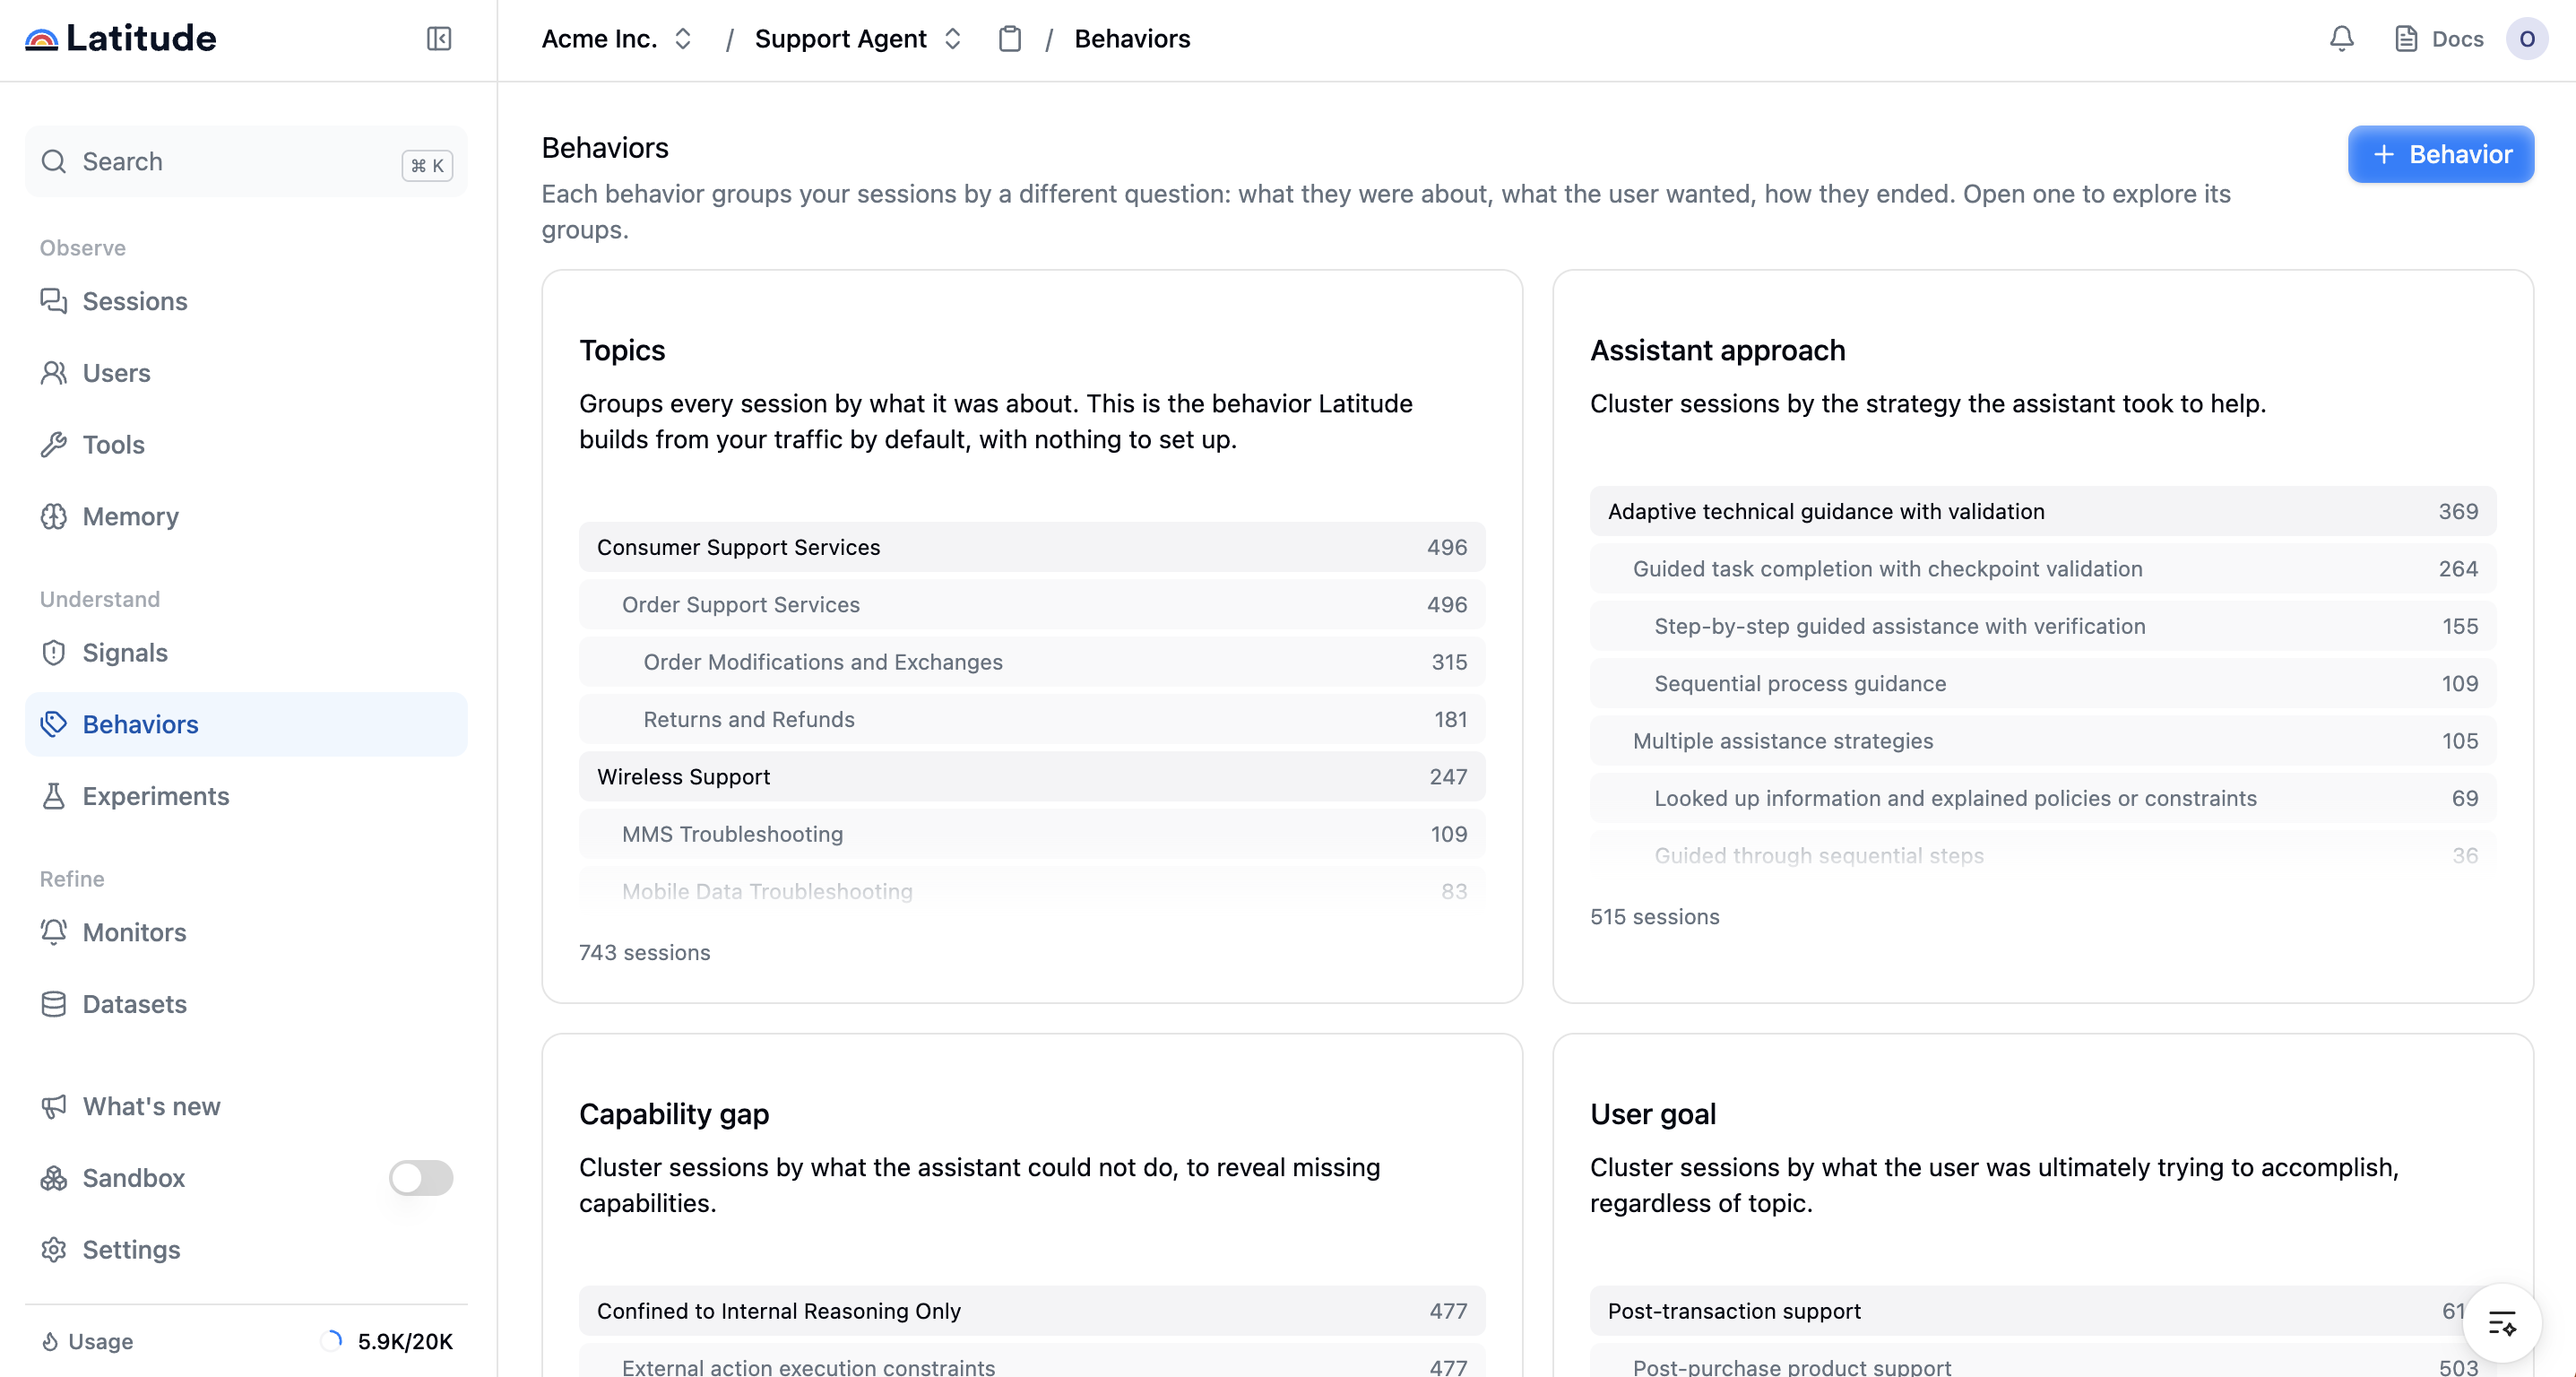Click the clipboard icon in the breadcrumb
Screen dimensions: 2576x1377
pos(1010,39)
